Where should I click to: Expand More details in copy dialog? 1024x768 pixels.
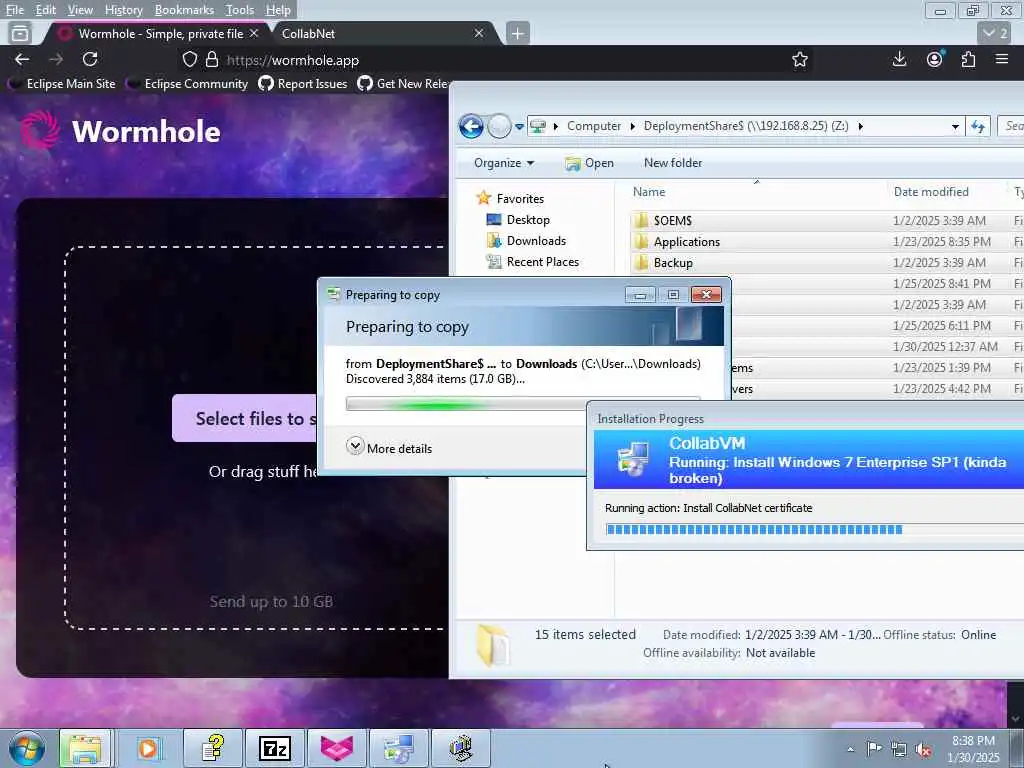pyautogui.click(x=389, y=448)
